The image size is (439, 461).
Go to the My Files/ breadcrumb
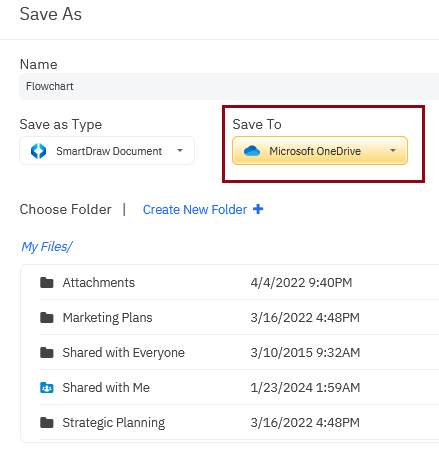coord(46,247)
